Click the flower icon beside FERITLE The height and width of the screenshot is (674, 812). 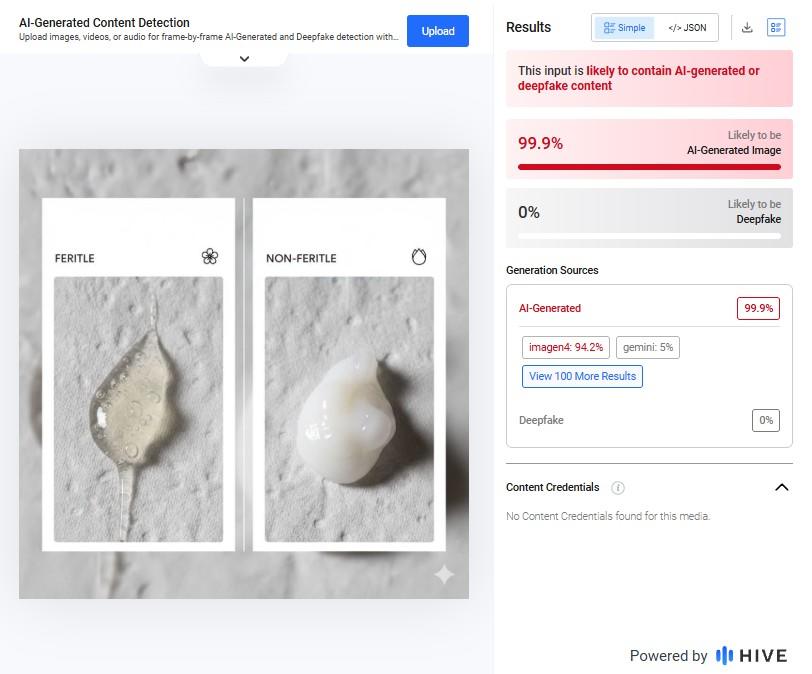click(210, 256)
